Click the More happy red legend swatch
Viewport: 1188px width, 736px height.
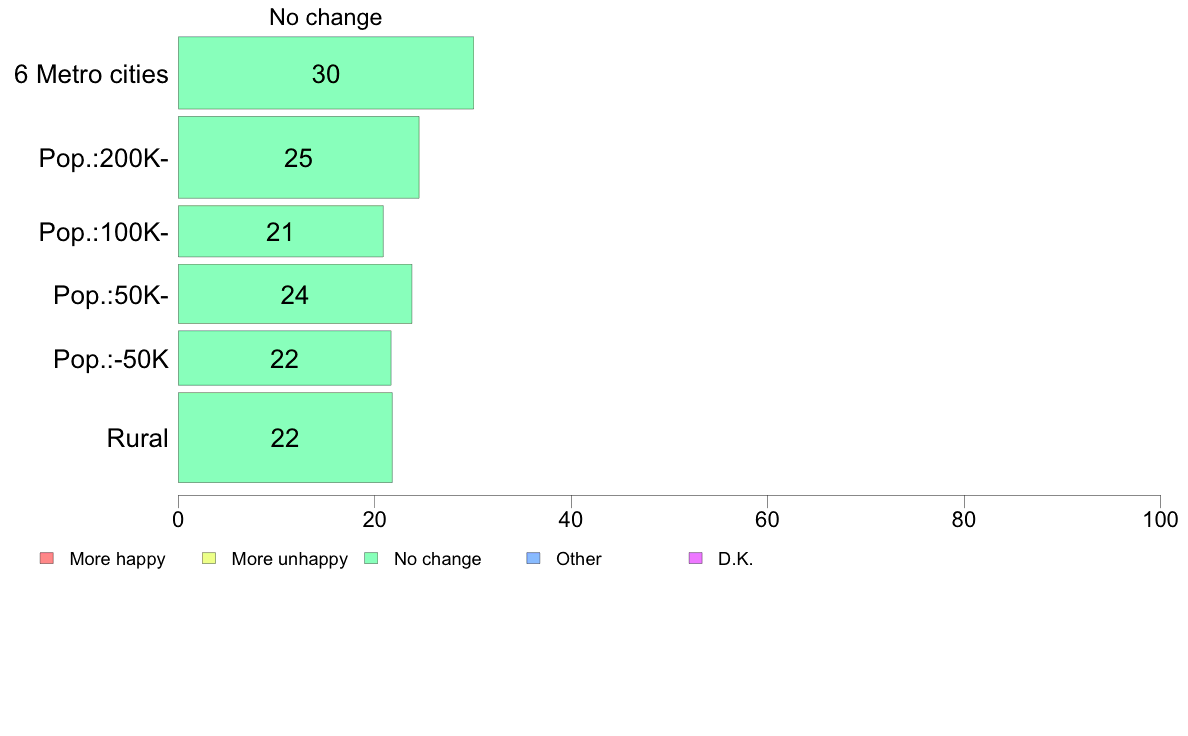(x=47, y=559)
